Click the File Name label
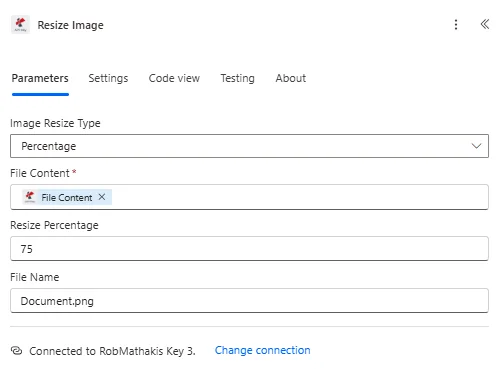The width and height of the screenshot is (497, 369). tap(35, 277)
